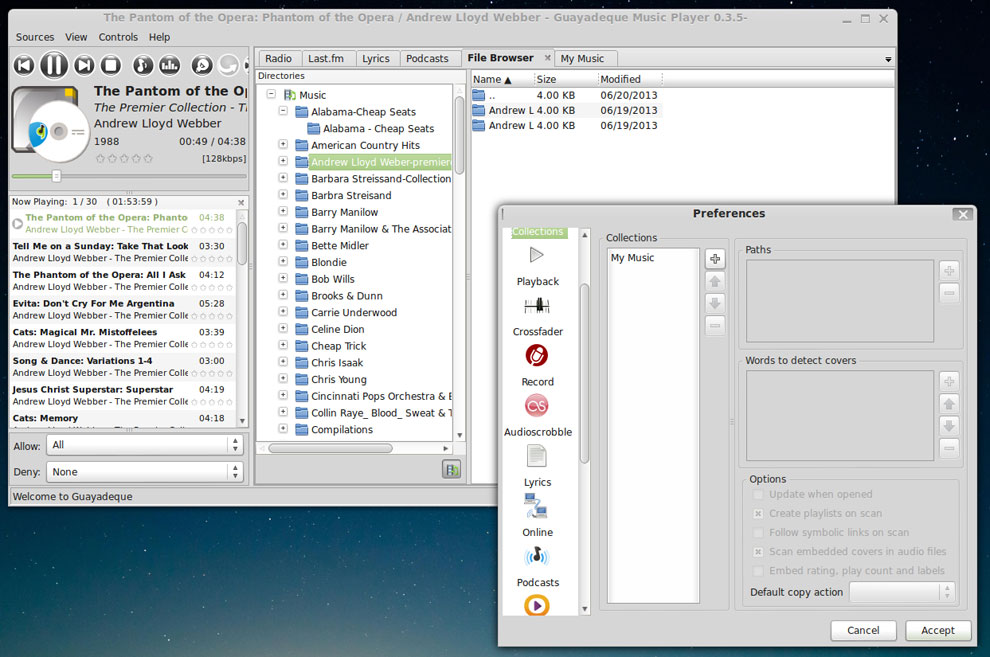Pause the current song
Viewport: 990px width, 657px height.
pos(54,65)
